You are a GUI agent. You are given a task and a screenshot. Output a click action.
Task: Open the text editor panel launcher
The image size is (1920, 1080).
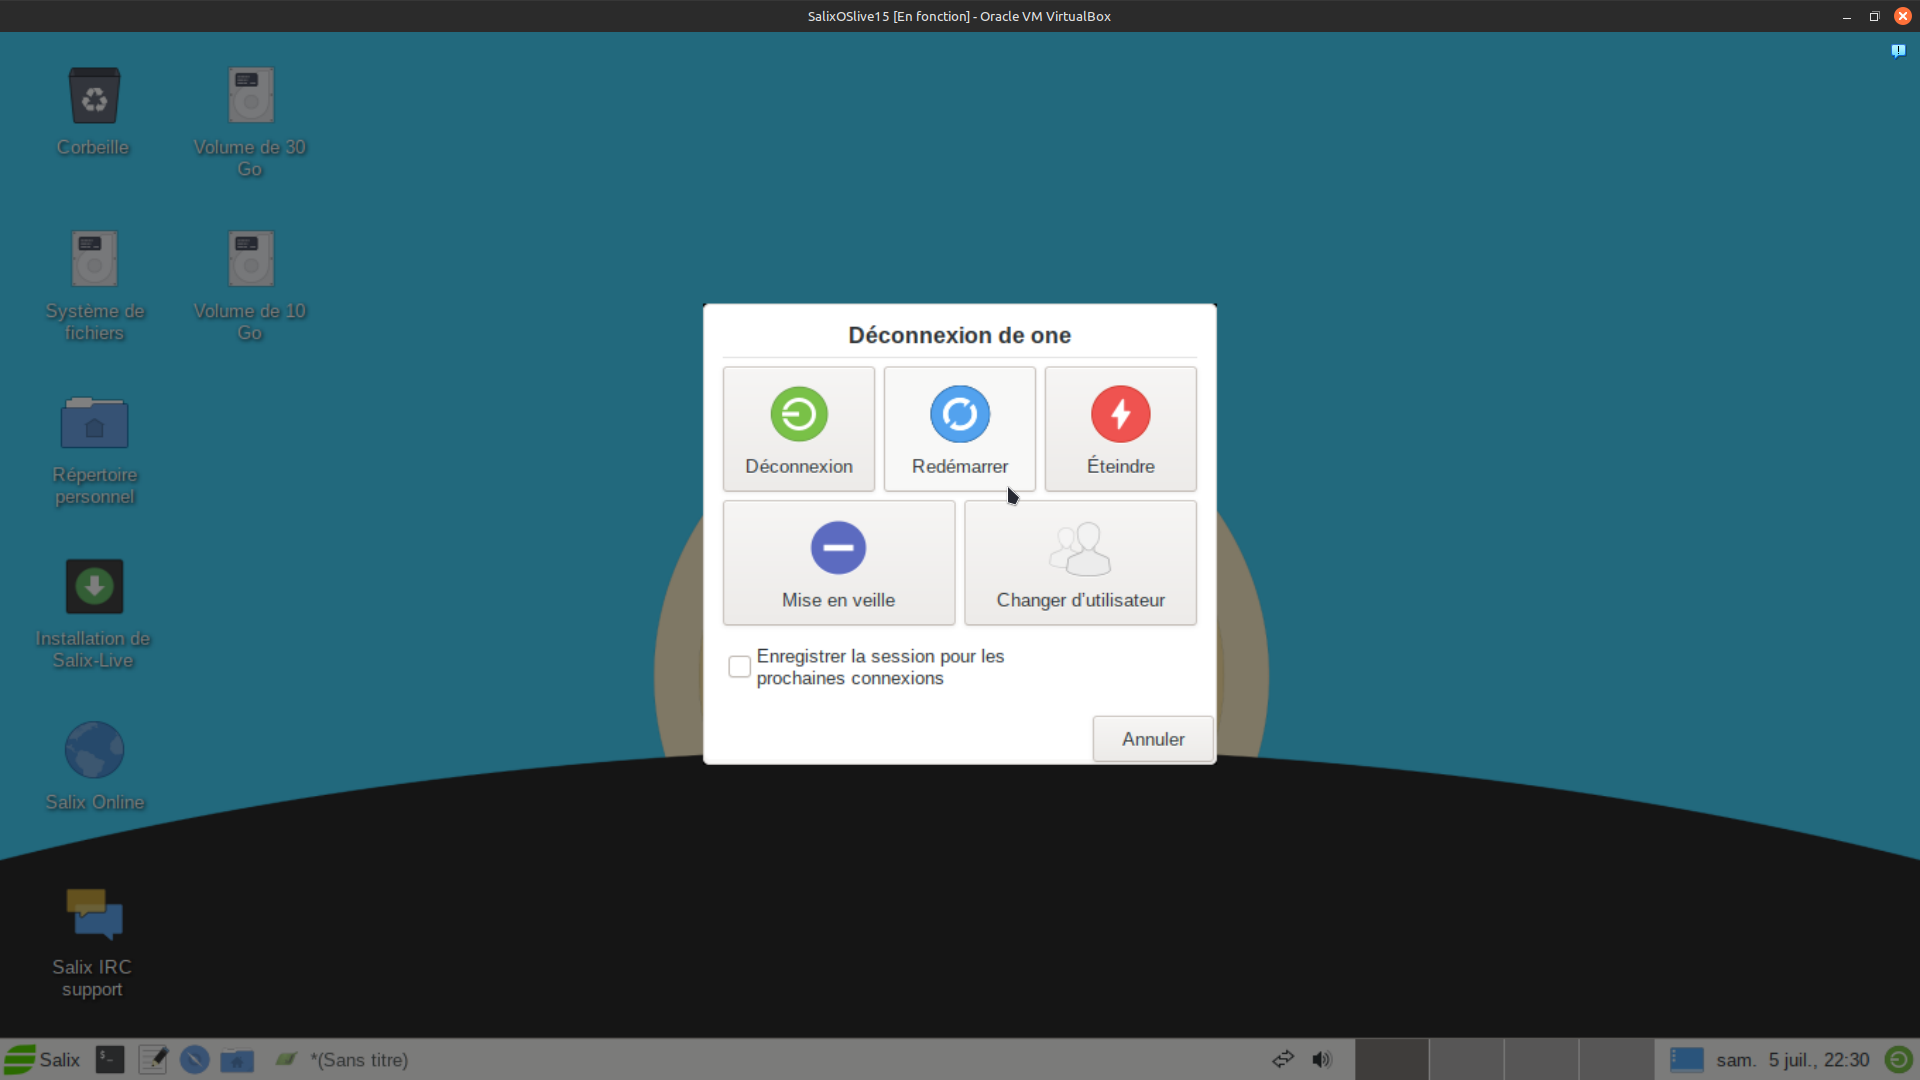pos(153,1060)
